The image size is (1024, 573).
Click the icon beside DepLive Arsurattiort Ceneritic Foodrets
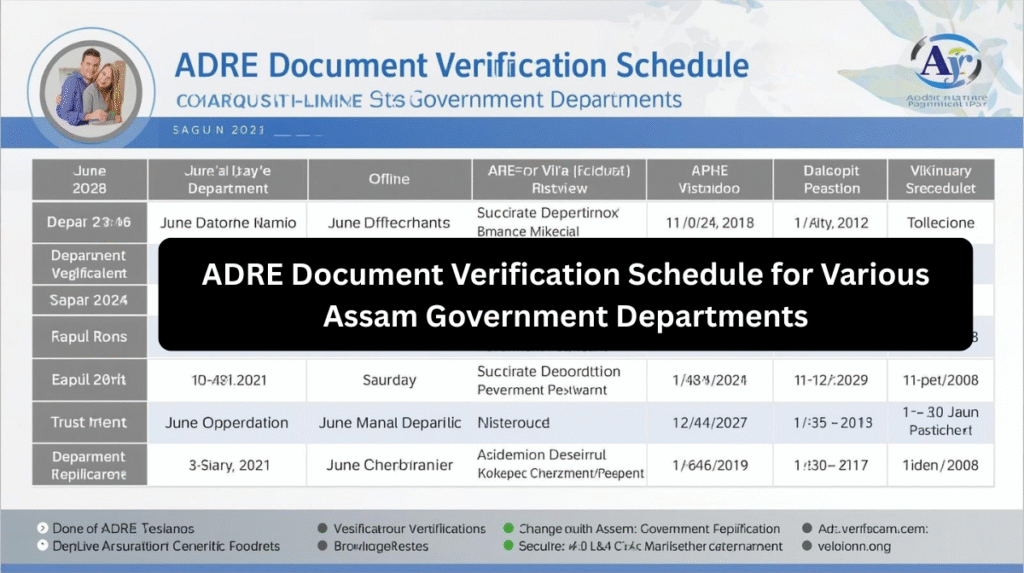coord(42,545)
